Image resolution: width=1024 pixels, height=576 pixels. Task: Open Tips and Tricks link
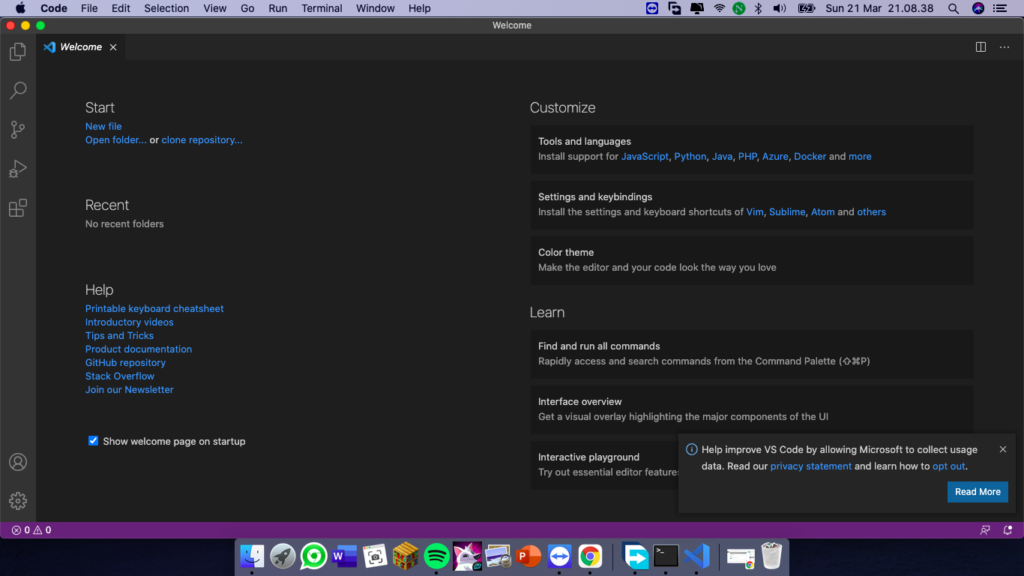tap(120, 336)
